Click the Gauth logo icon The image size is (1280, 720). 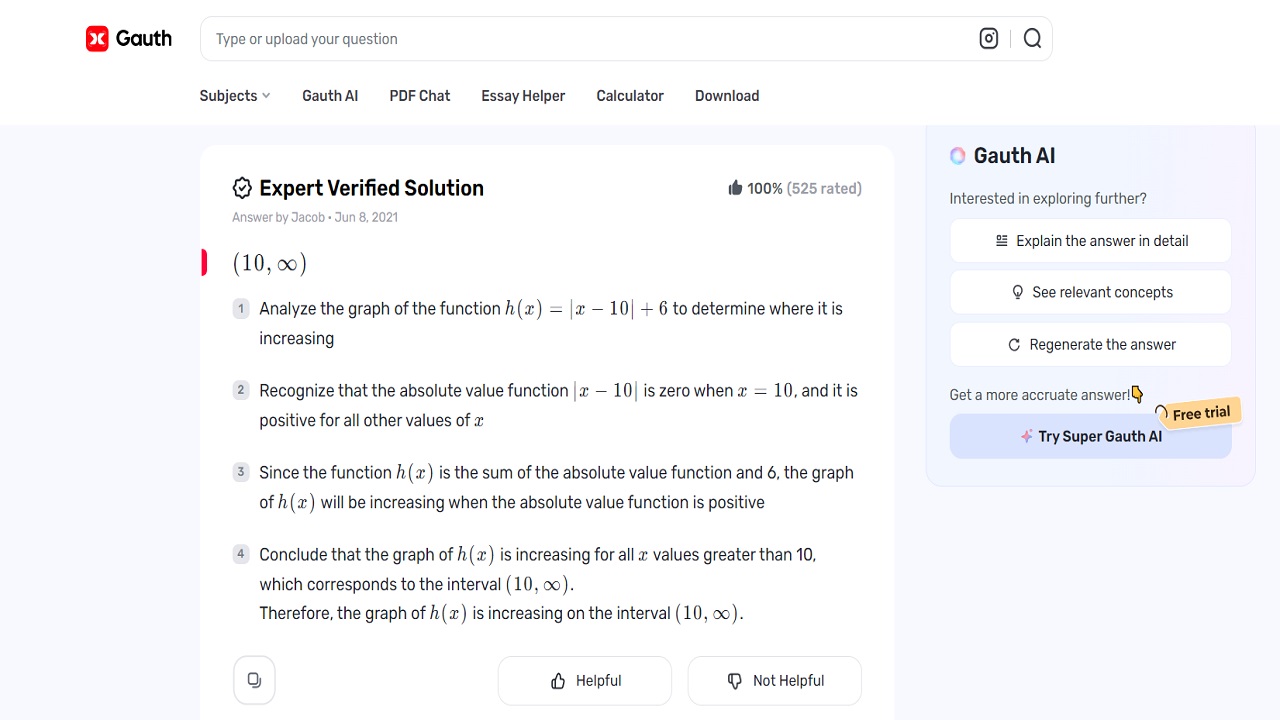[x=97, y=39]
